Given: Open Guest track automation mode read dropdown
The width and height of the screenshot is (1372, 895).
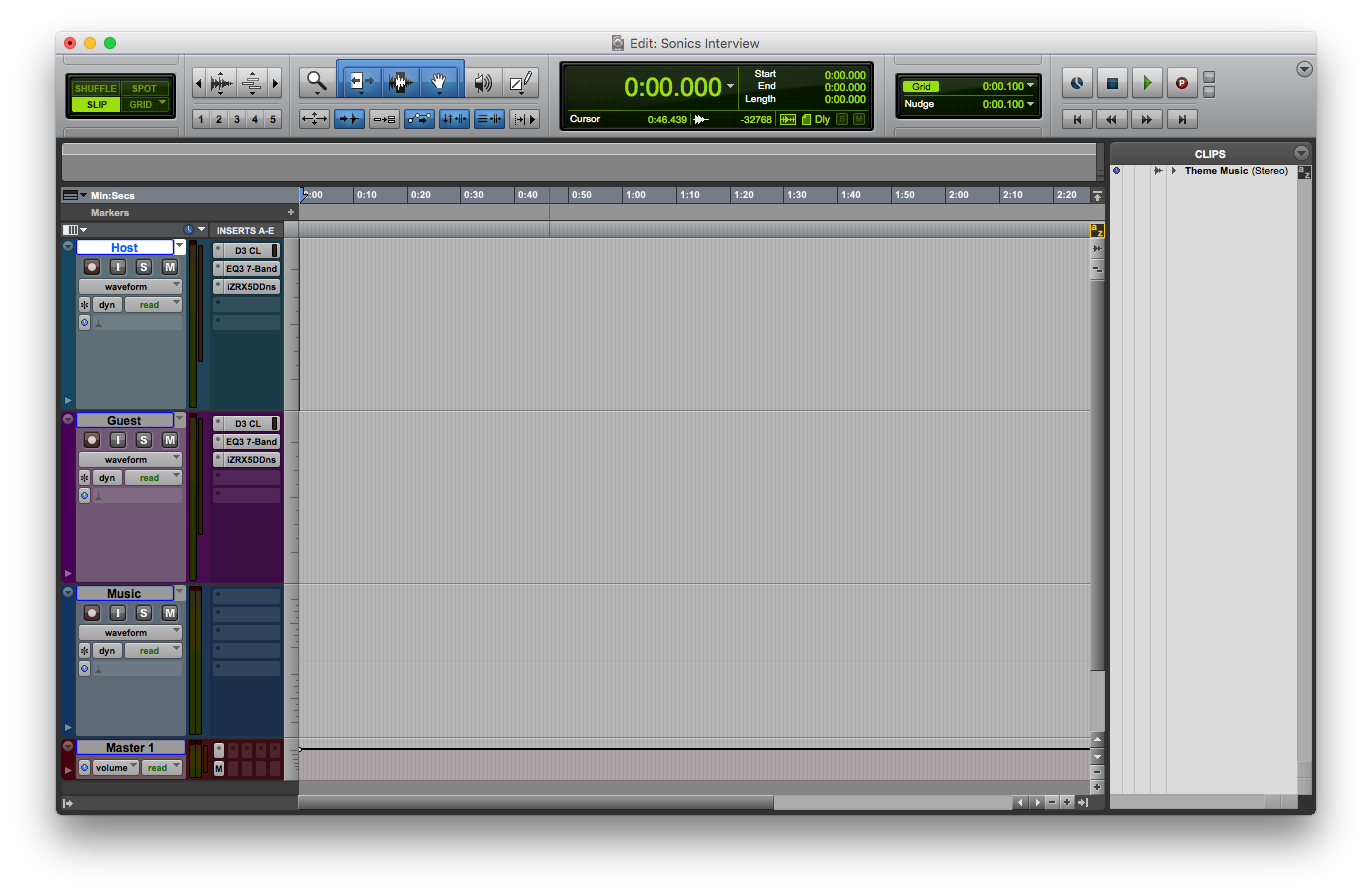Looking at the screenshot, I should coord(153,478).
